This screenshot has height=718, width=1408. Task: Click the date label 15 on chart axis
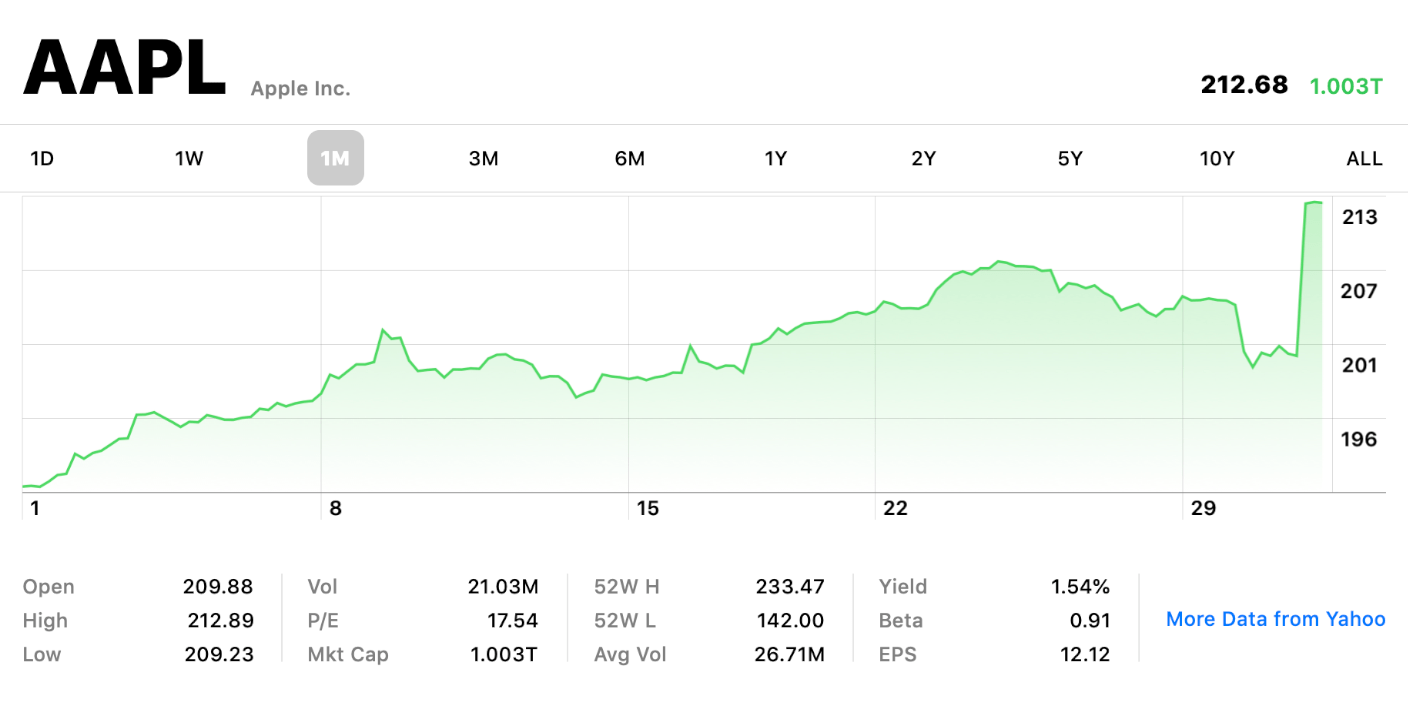647,508
